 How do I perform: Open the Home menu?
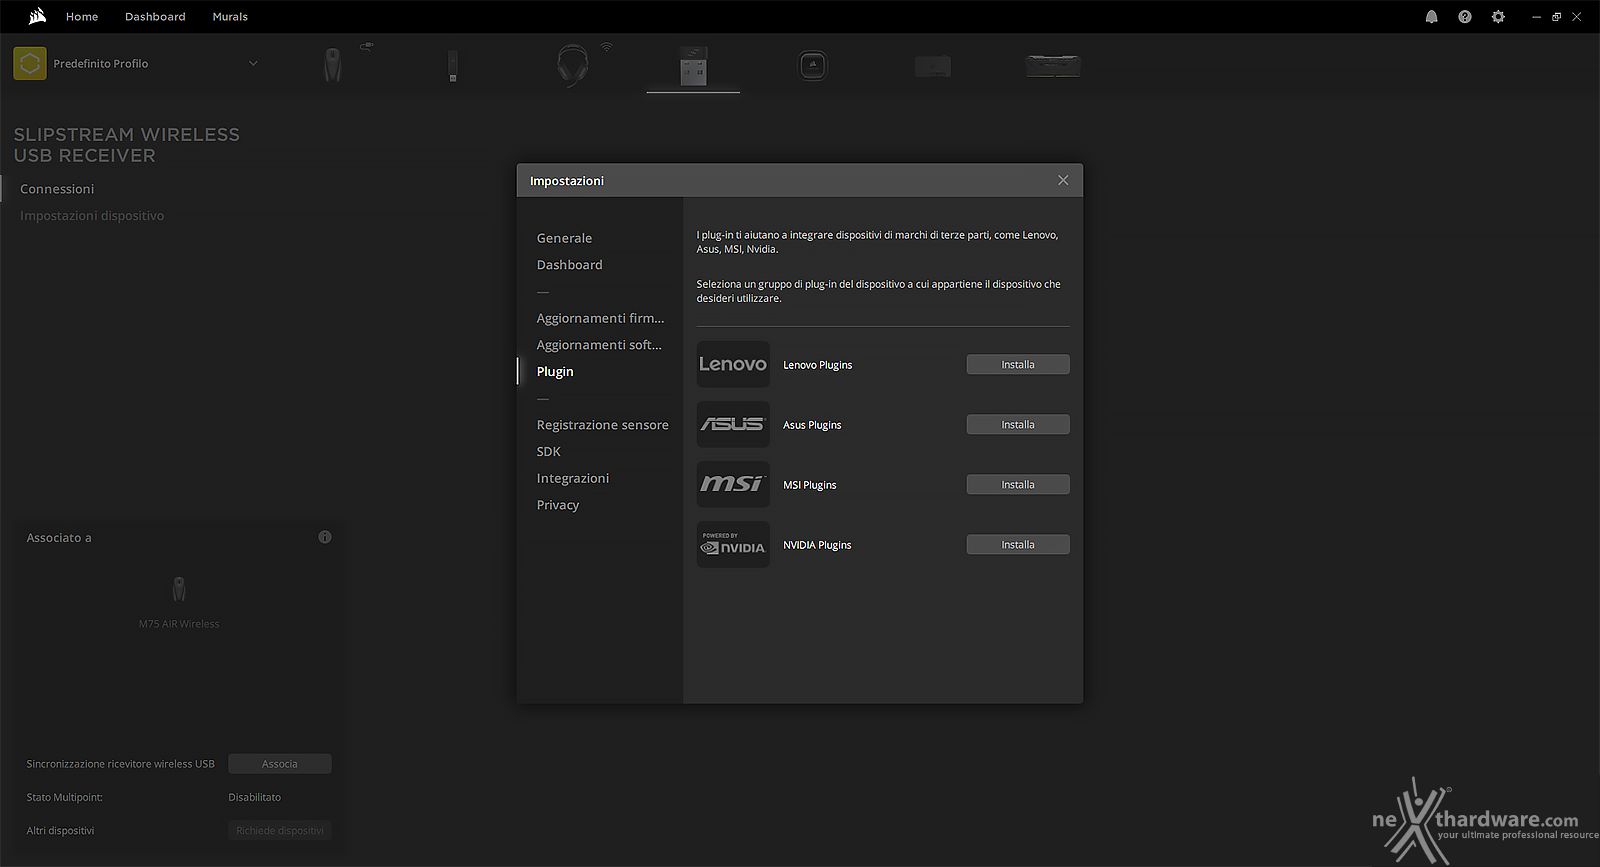(82, 17)
